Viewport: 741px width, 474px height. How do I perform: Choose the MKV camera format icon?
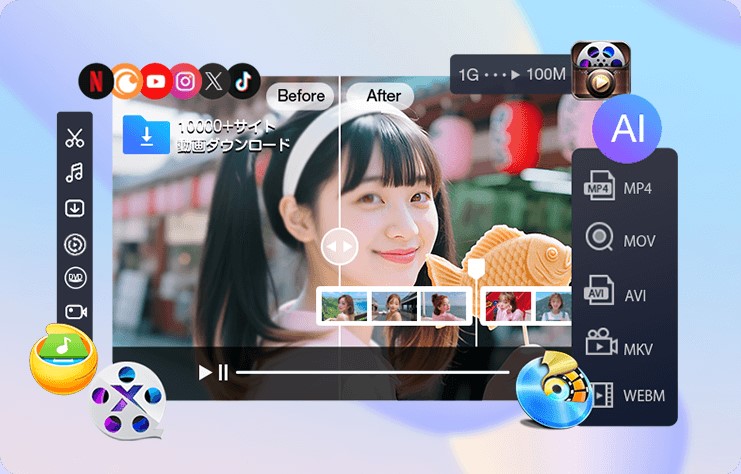tap(601, 342)
